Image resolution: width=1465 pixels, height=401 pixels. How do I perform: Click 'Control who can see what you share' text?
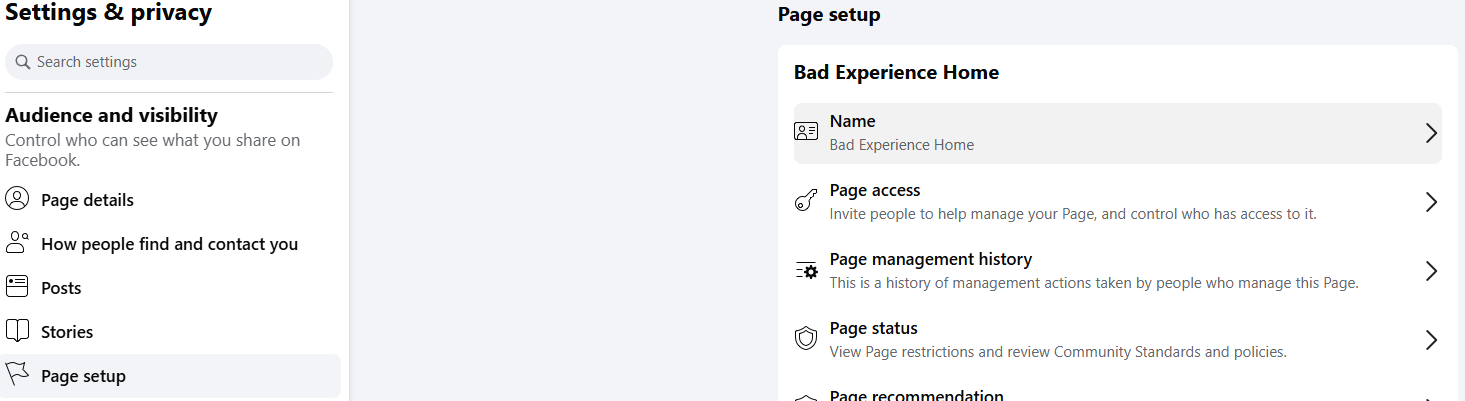pyautogui.click(x=153, y=150)
